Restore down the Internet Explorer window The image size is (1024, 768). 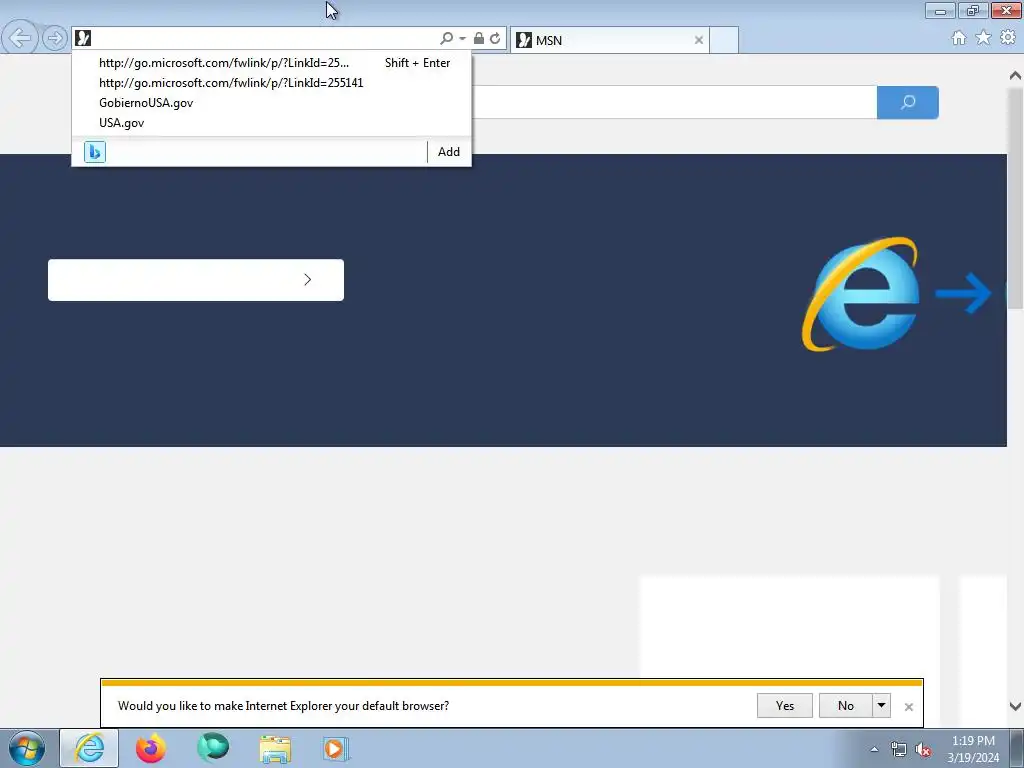pos(973,10)
